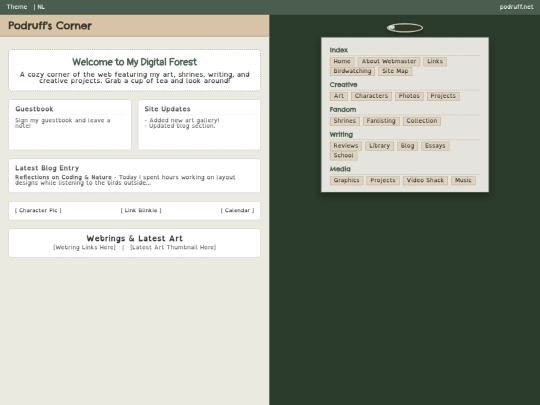This screenshot has height=405, width=540.
Task: Click the Webring Links Here placeholder
Action: [84, 247]
